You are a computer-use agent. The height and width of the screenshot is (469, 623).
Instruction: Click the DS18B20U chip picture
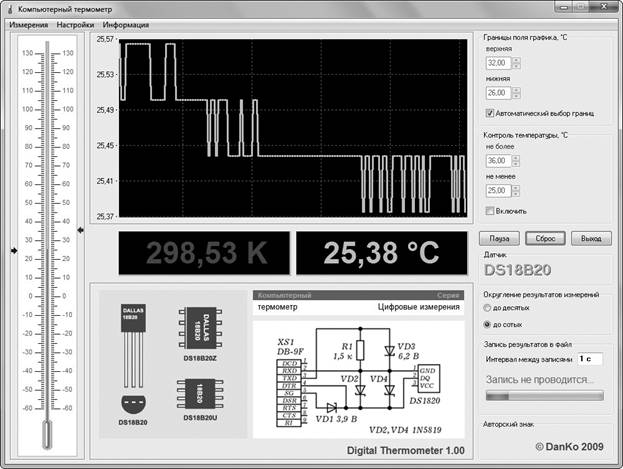[200, 394]
